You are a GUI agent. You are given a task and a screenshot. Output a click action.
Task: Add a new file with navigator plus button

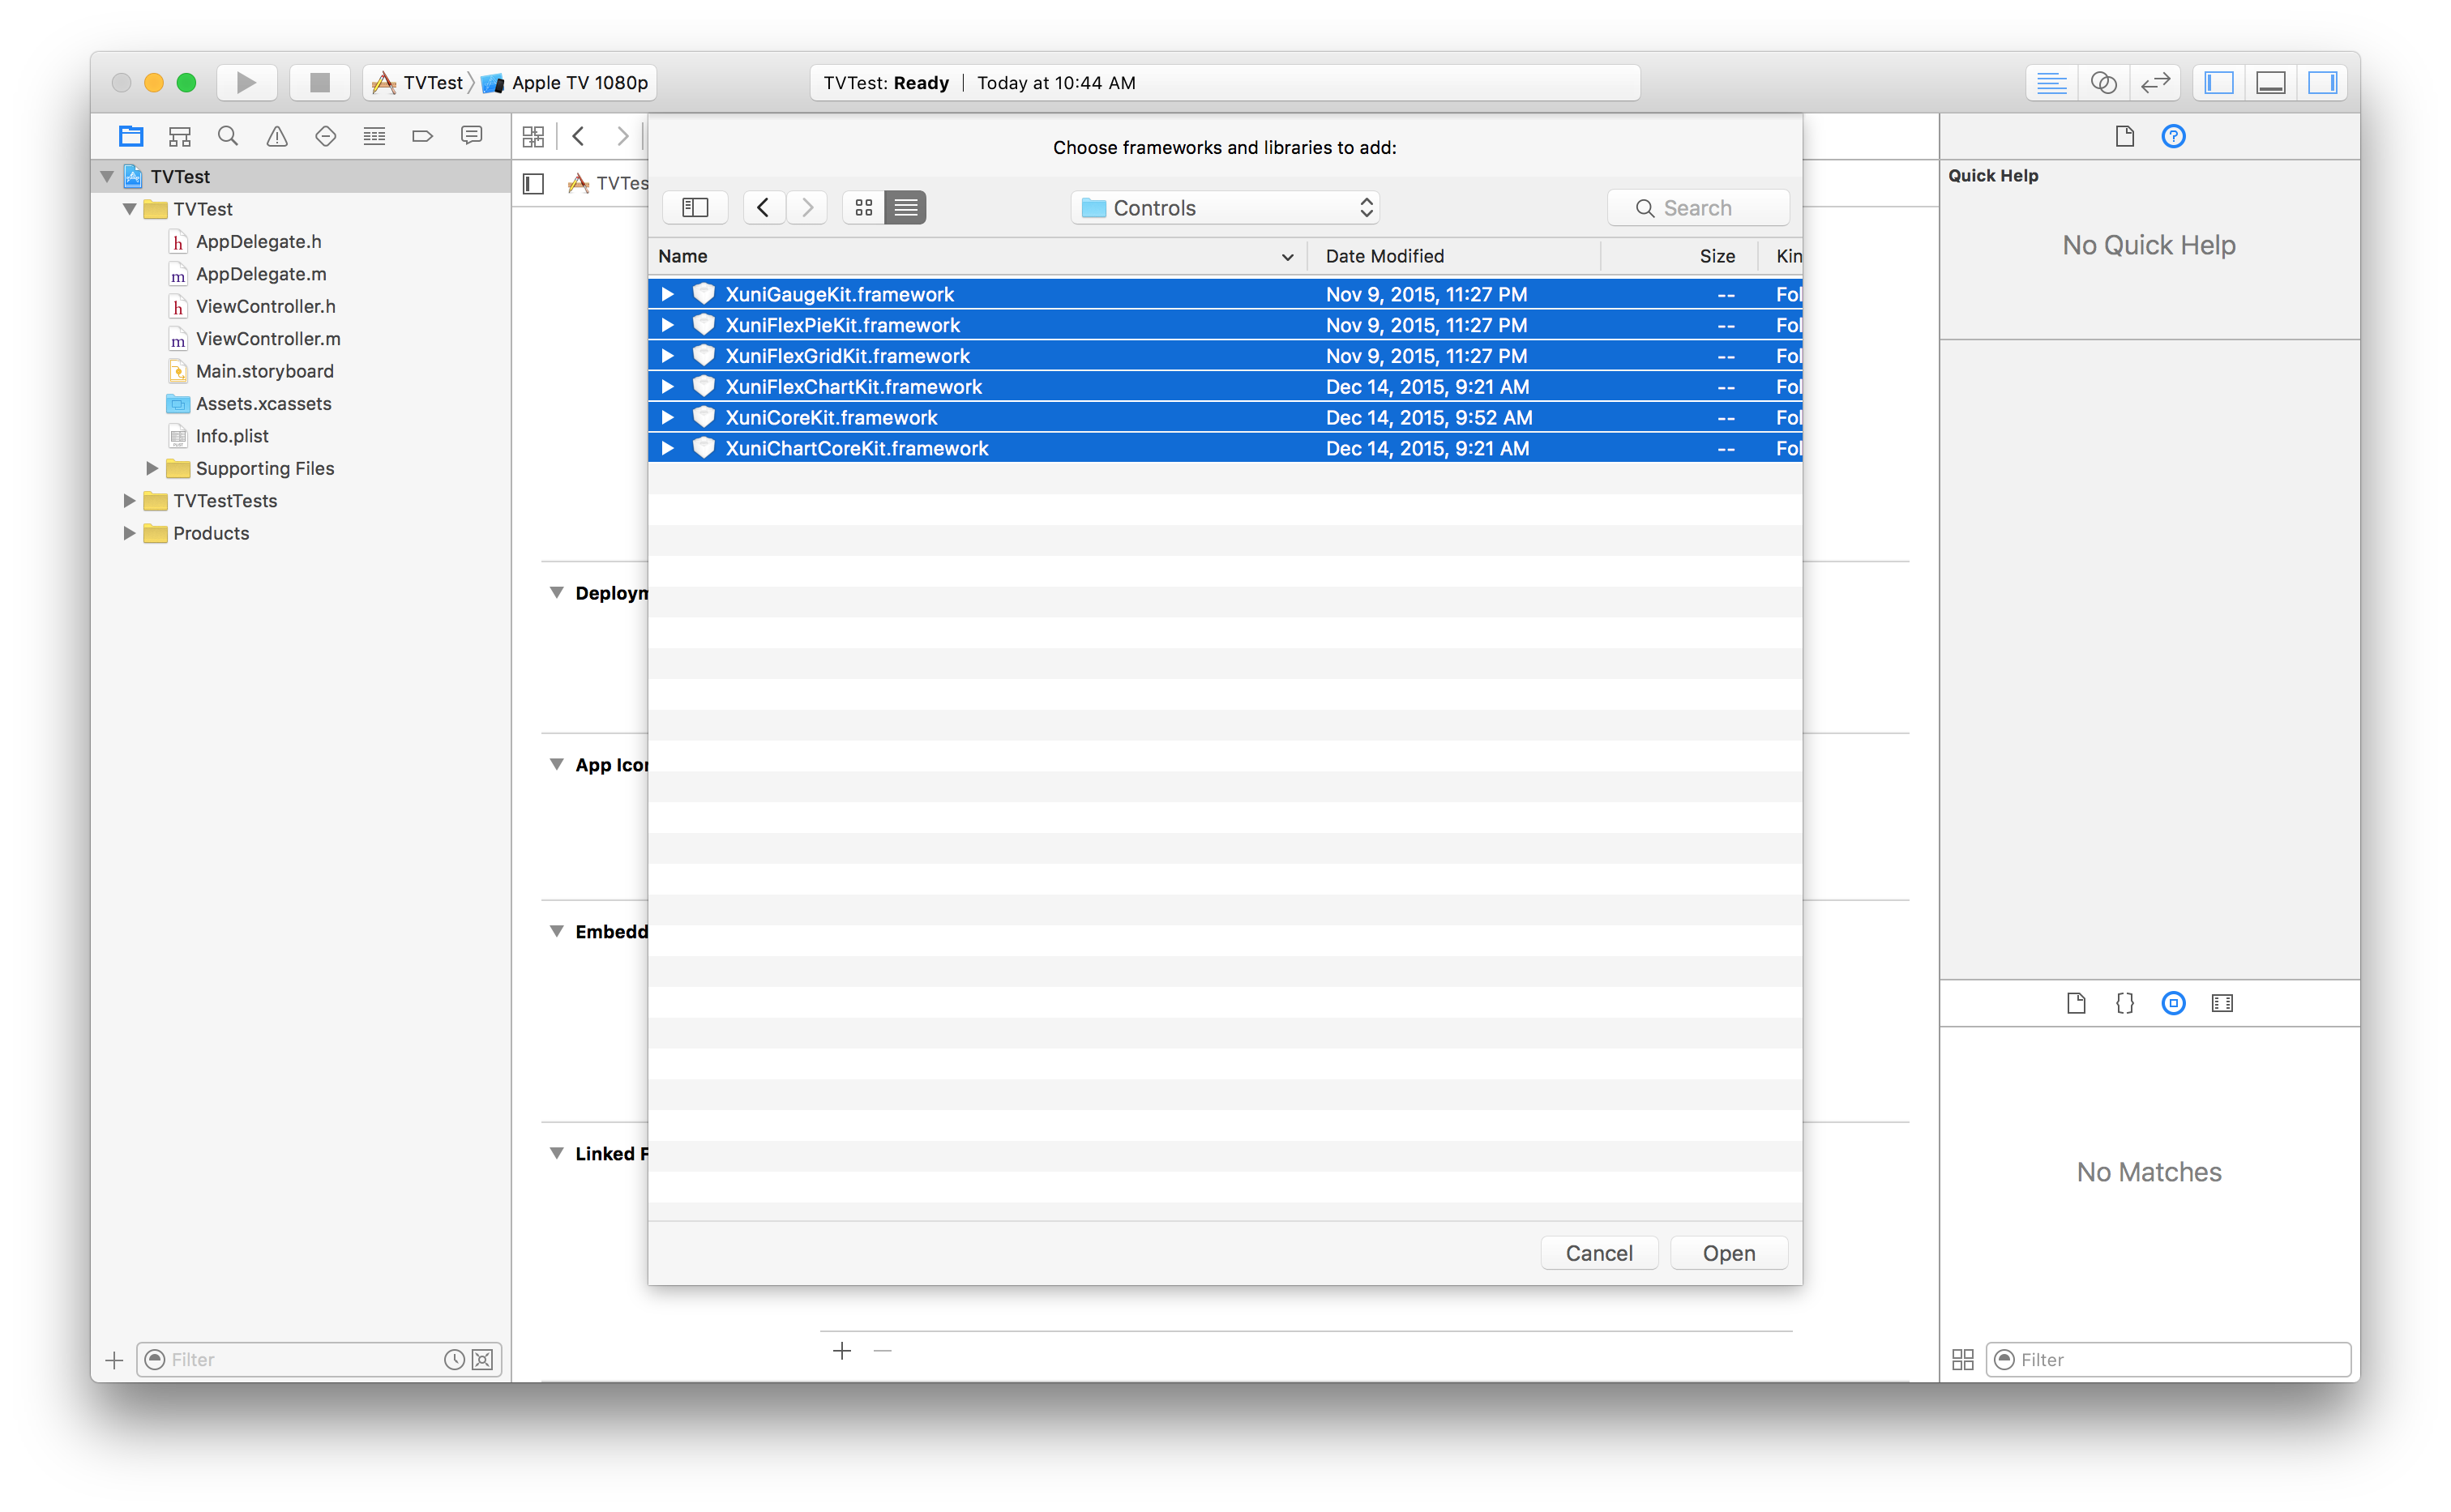tap(114, 1360)
